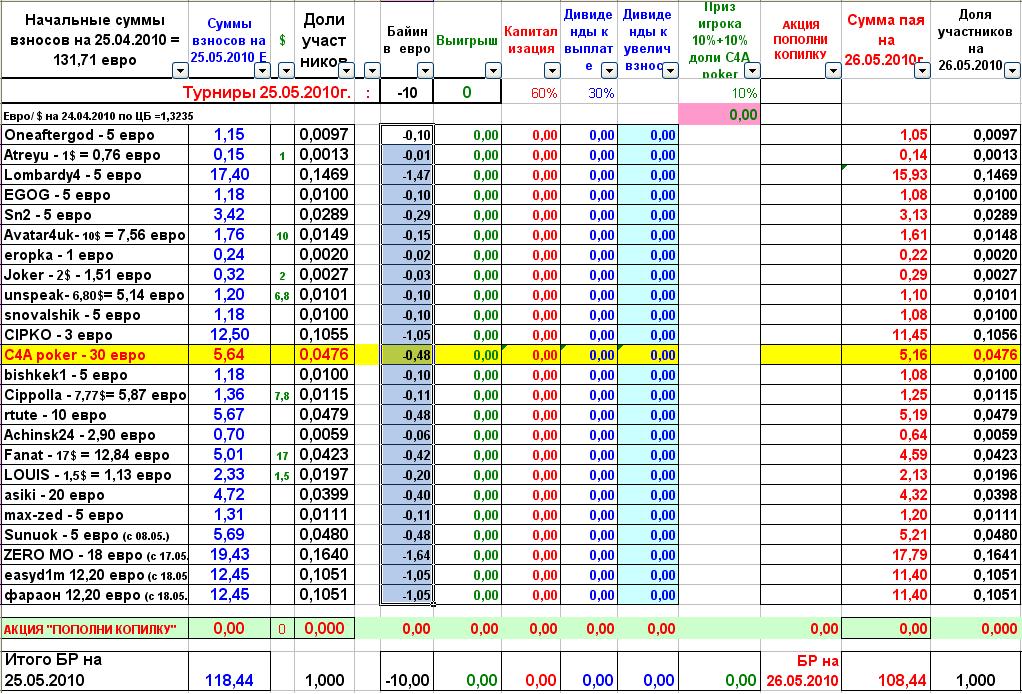Click the 12,50 sum in CIPKO row
The height and width of the screenshot is (694, 1022).
(229, 334)
